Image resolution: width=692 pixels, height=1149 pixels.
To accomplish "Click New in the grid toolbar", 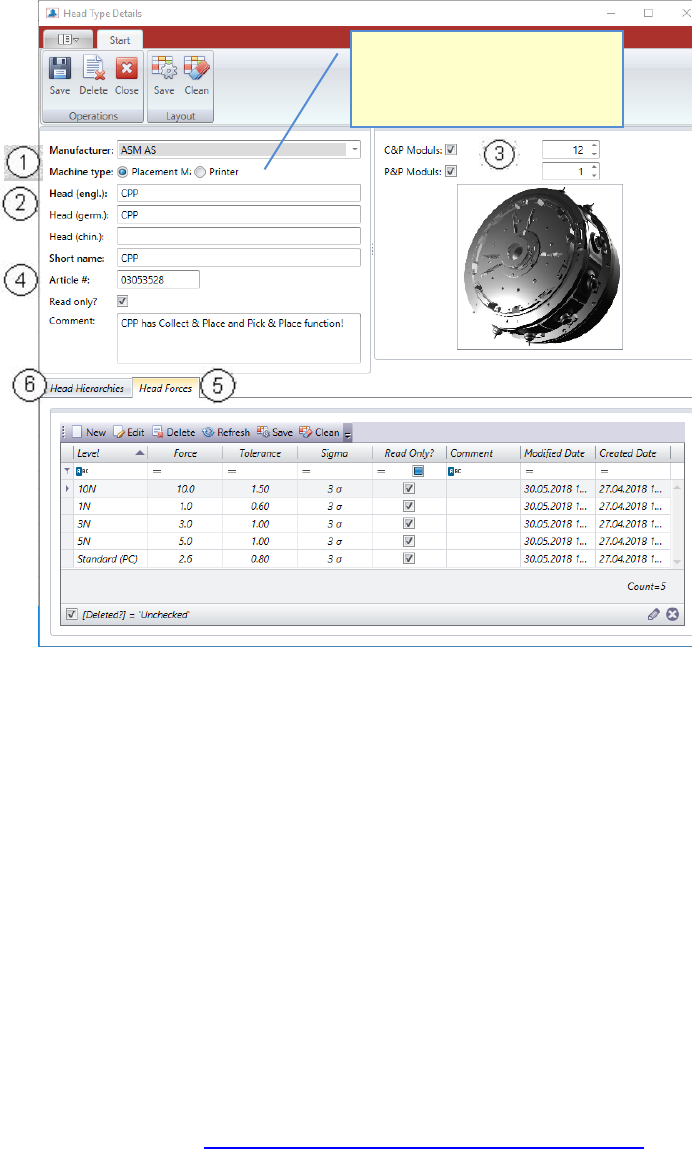I will coord(88,433).
